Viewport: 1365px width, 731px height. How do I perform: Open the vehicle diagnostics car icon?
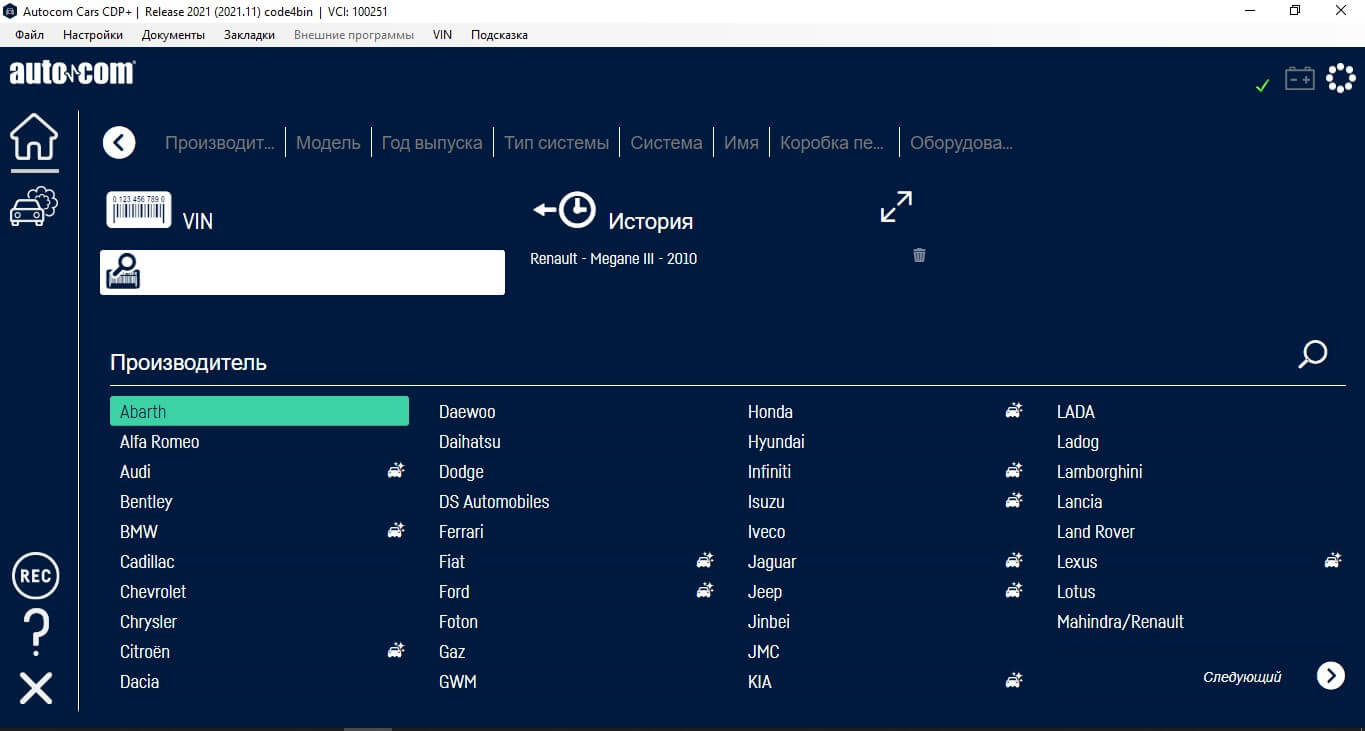34,206
